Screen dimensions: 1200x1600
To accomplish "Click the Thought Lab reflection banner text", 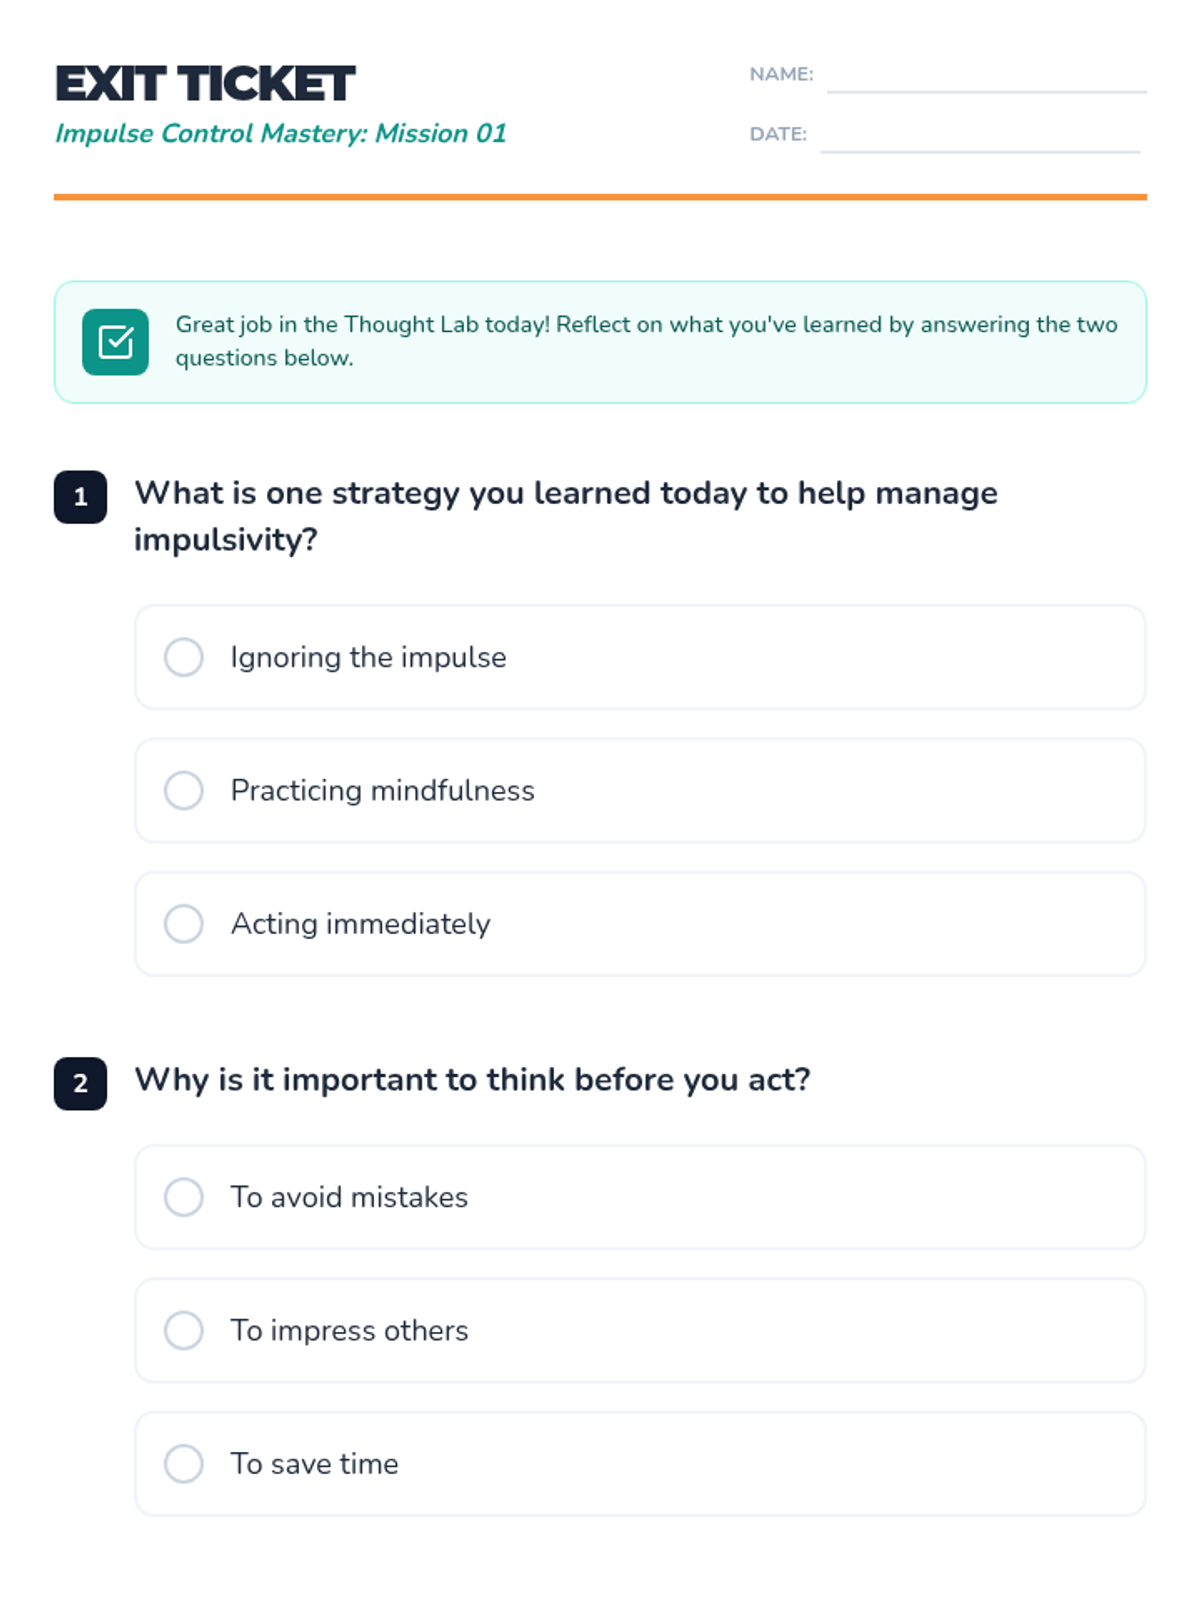I will click(646, 341).
